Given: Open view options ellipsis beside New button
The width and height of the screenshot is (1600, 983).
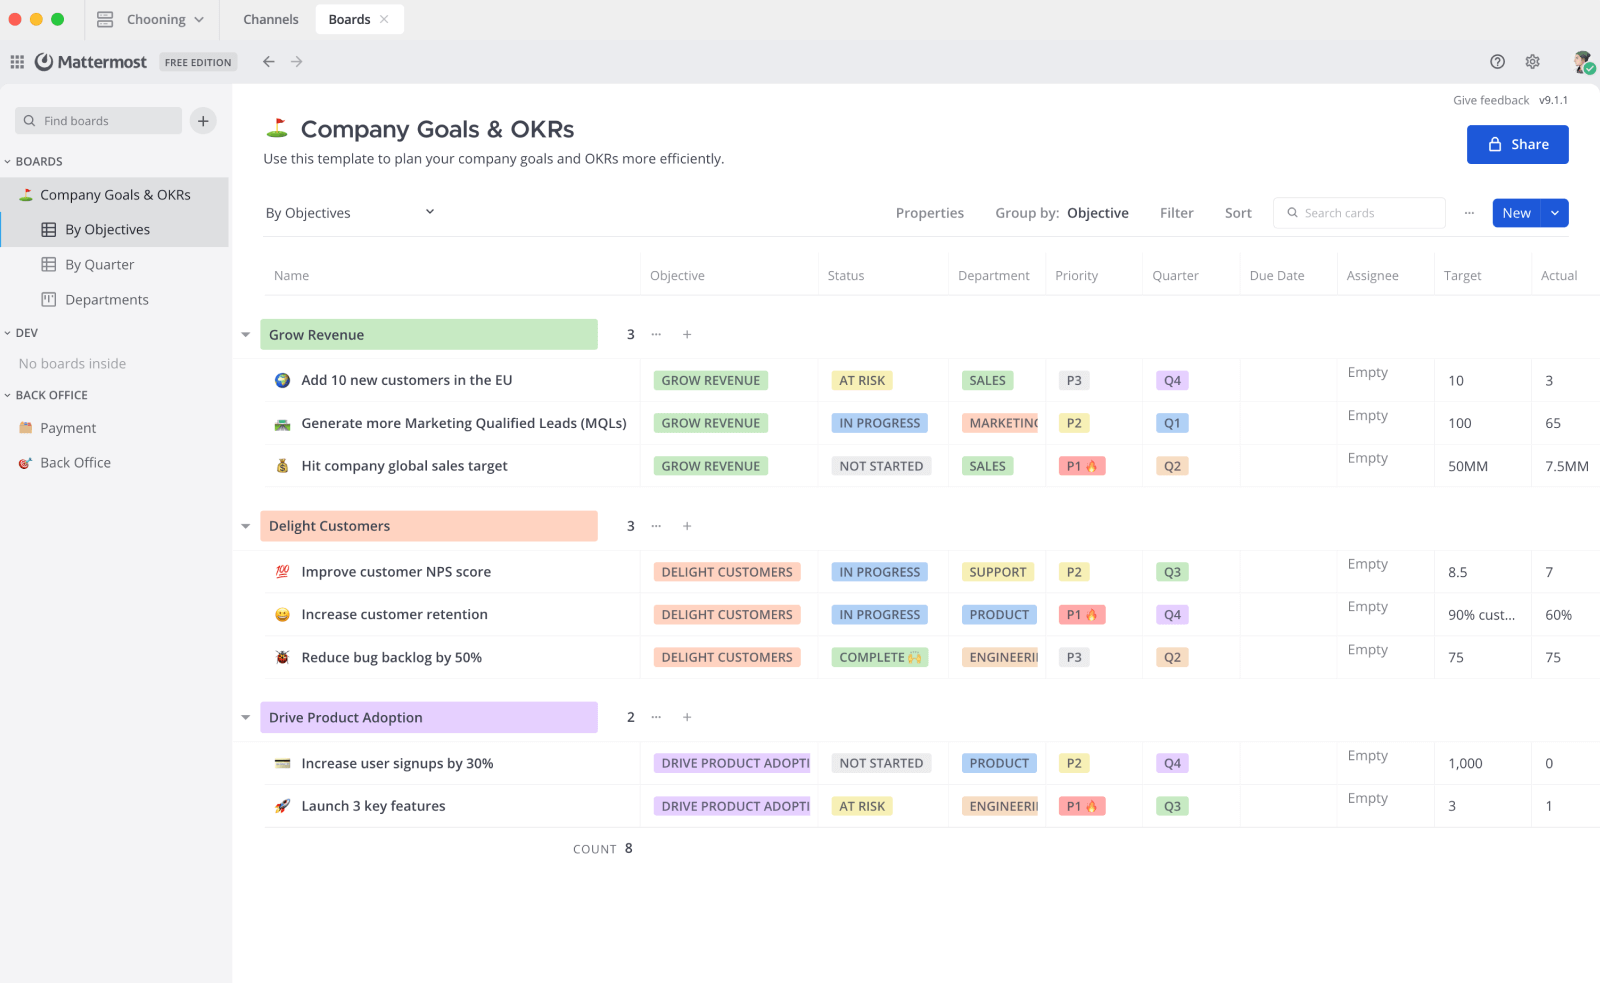Looking at the screenshot, I should click(x=1469, y=213).
